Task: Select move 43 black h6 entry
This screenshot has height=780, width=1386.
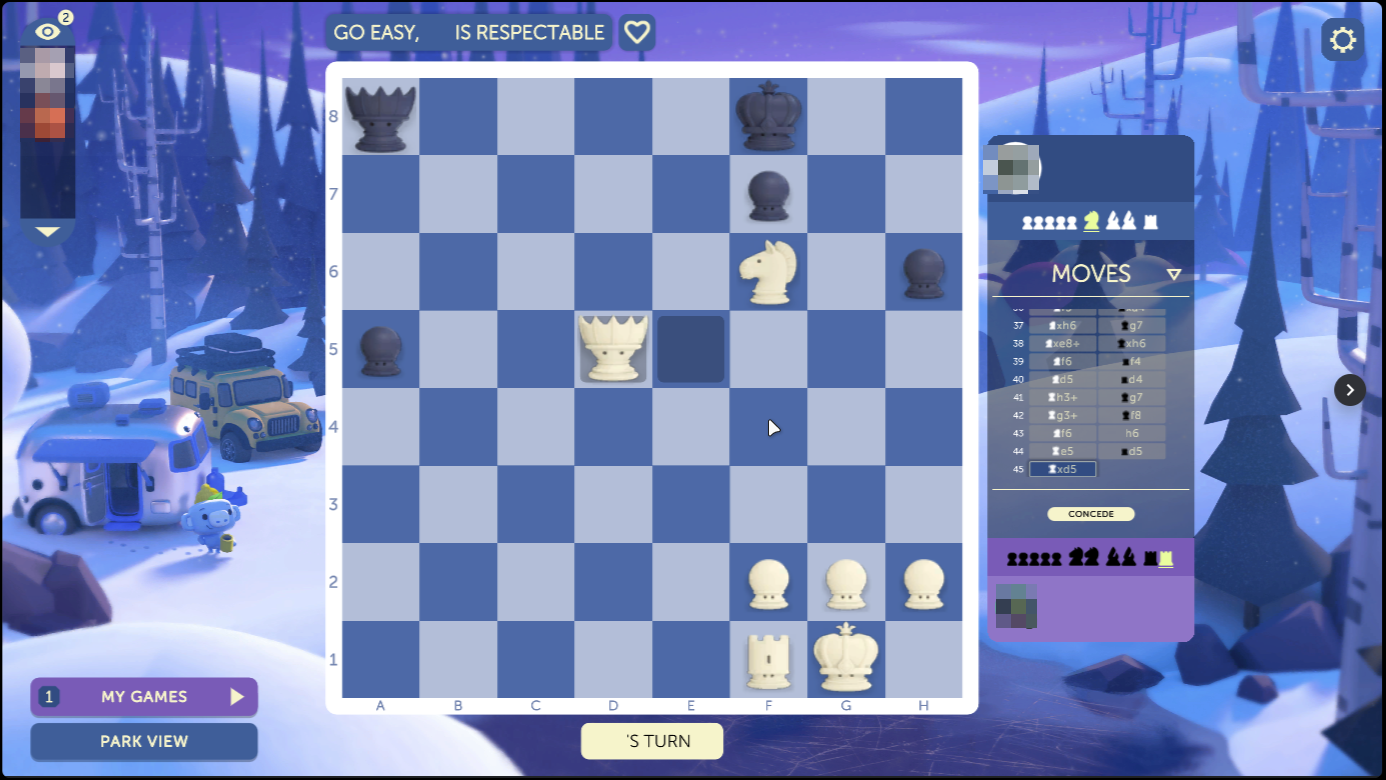Action: pos(1132,433)
